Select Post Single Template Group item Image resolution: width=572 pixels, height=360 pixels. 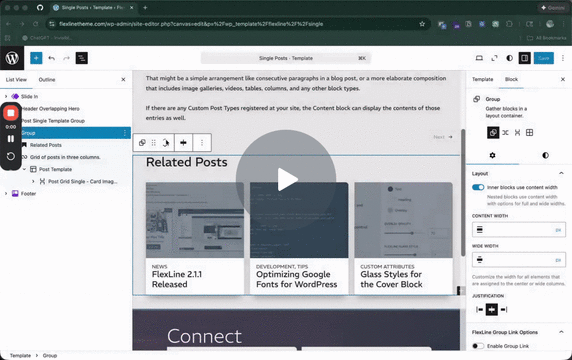(x=53, y=121)
